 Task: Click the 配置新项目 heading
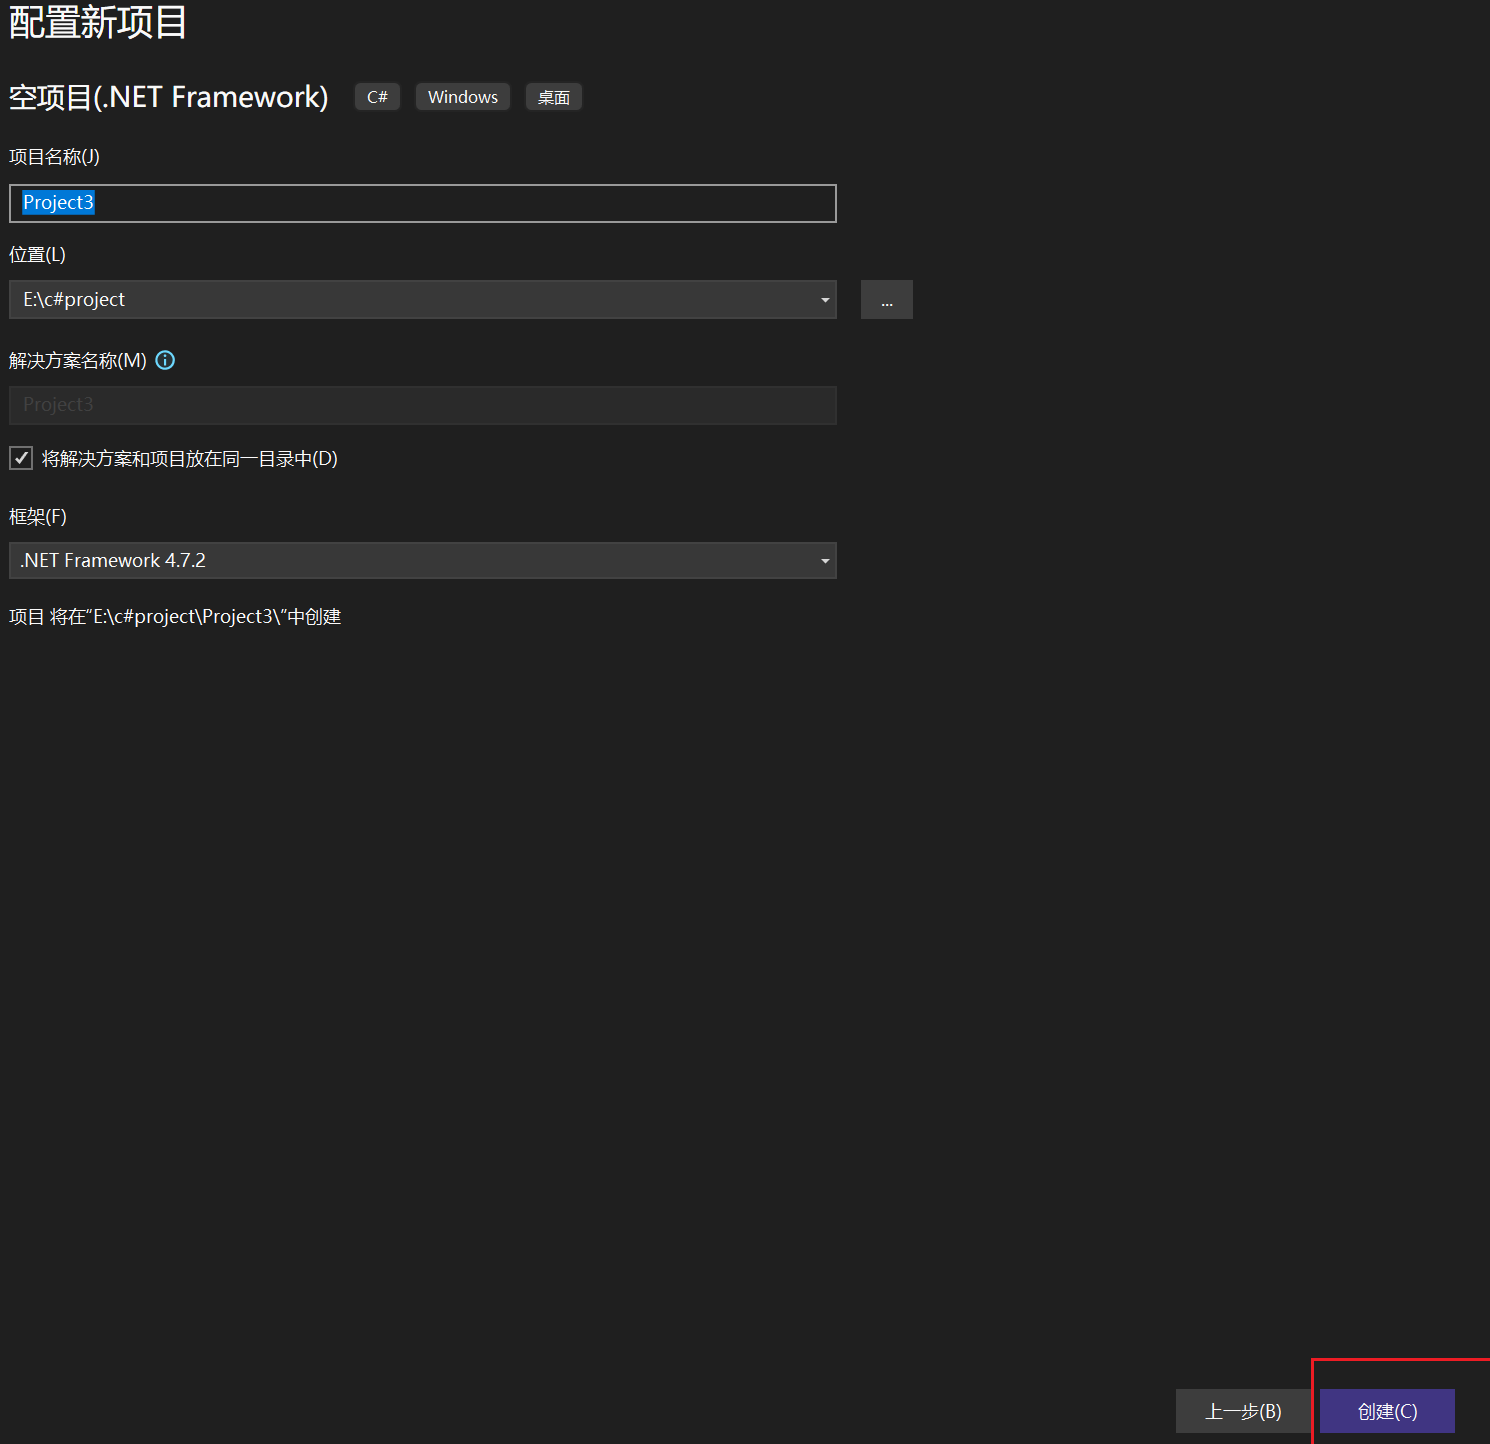pyautogui.click(x=98, y=22)
